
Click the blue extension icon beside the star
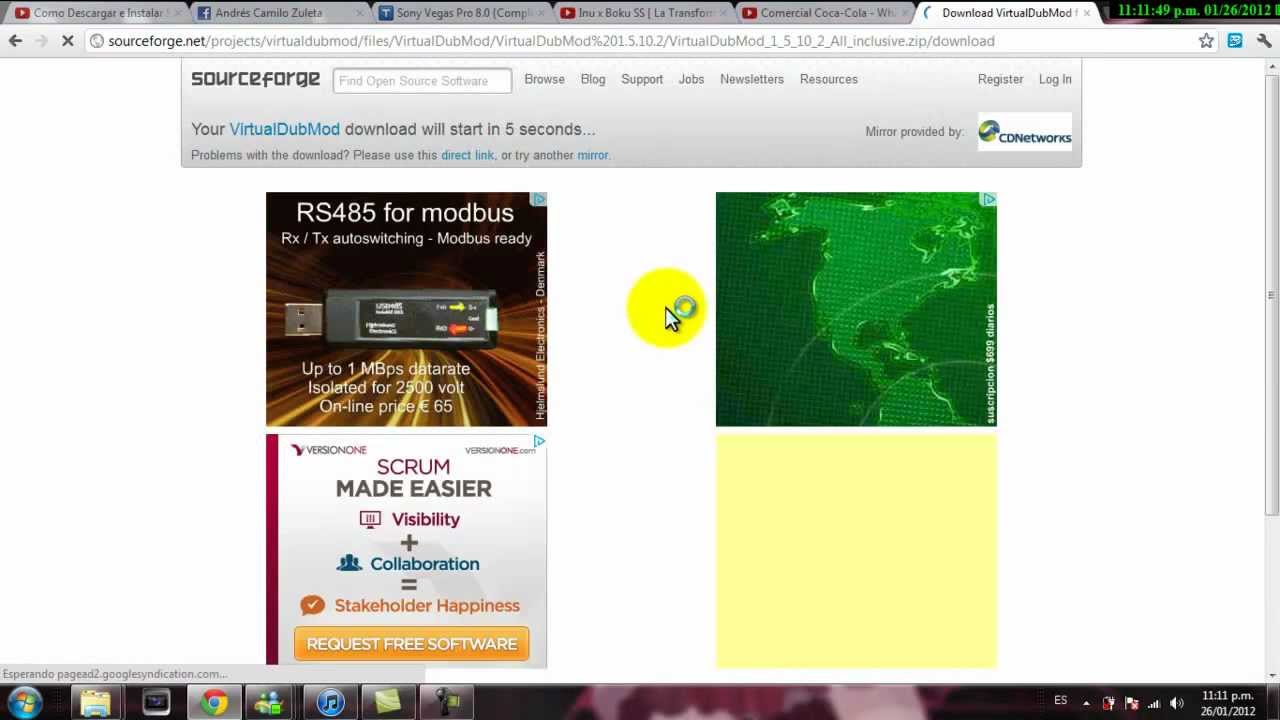click(1235, 41)
